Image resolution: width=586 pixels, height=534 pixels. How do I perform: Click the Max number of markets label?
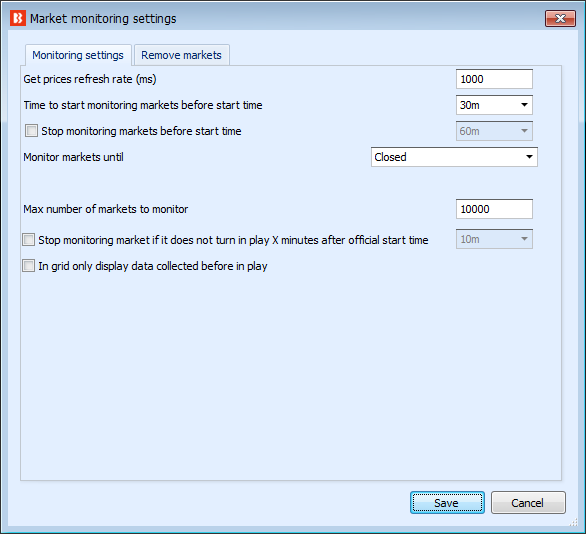[105, 209]
